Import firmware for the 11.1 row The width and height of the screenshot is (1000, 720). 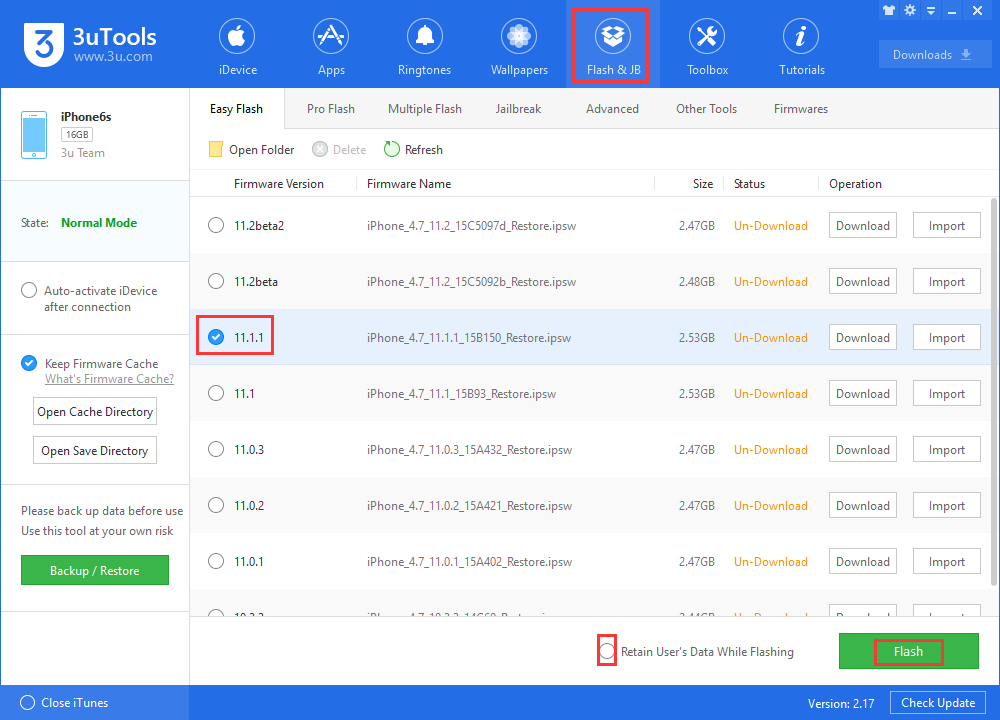tap(946, 393)
